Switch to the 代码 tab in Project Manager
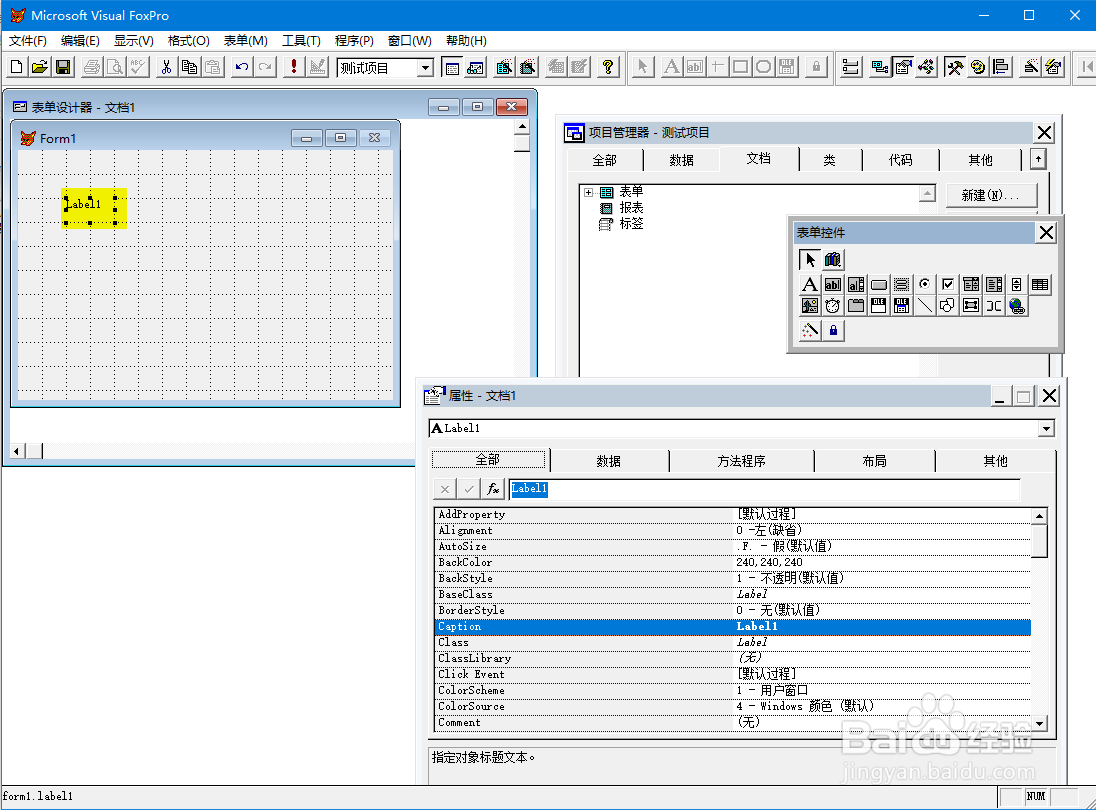 click(900, 160)
